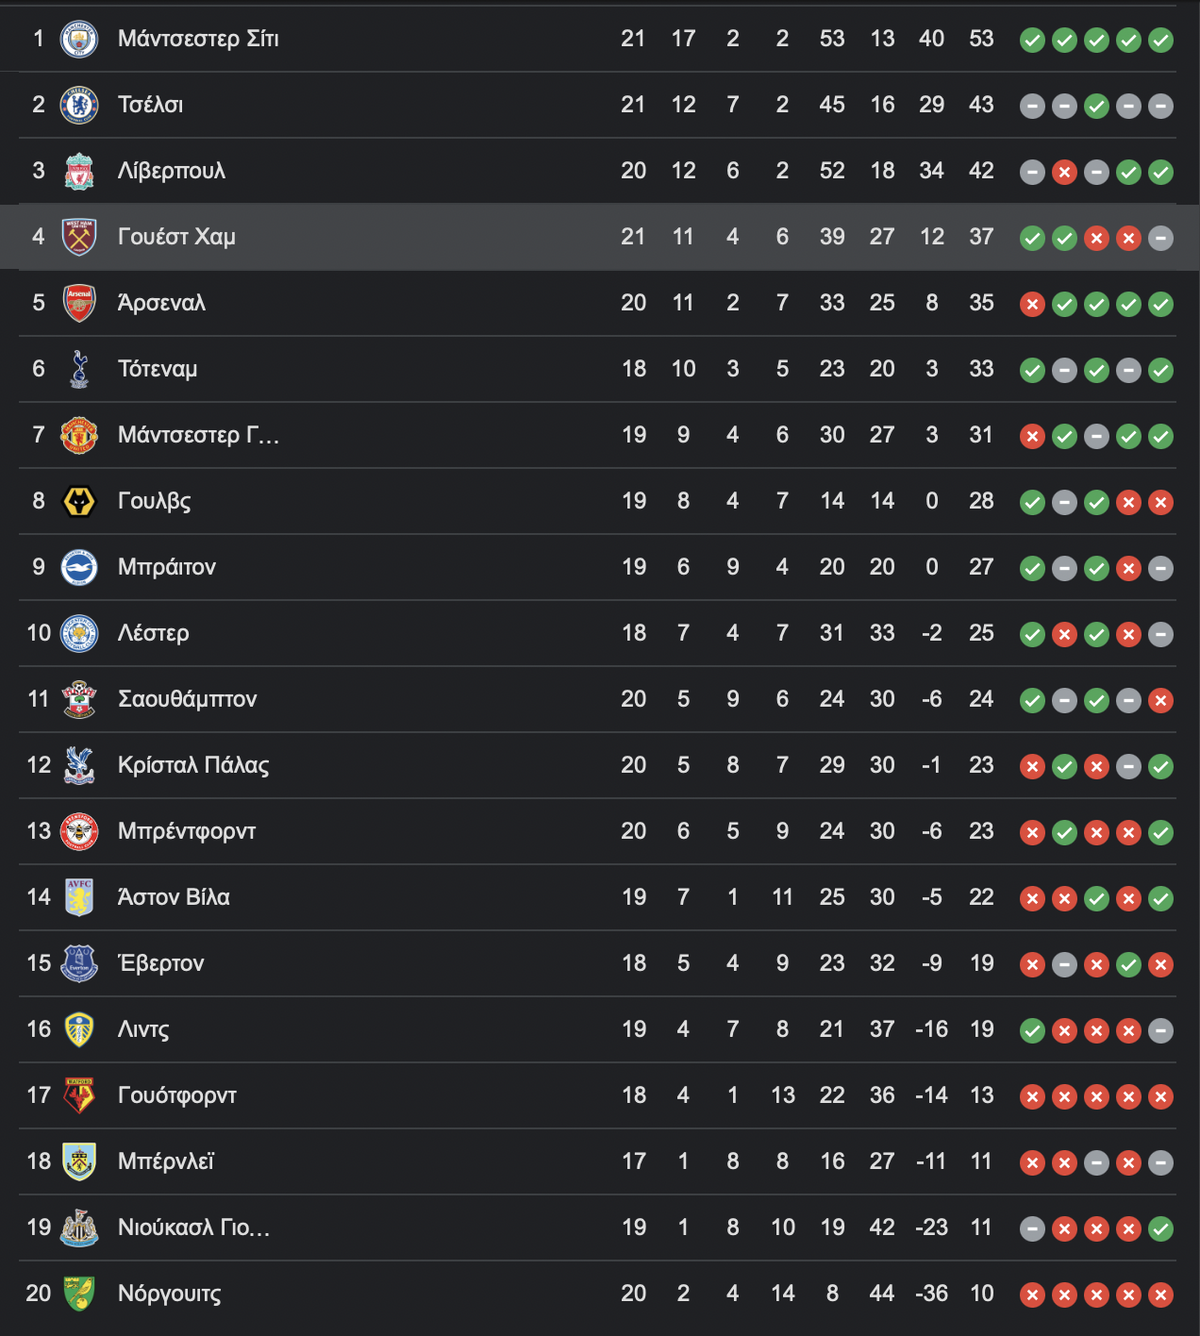The width and height of the screenshot is (1200, 1336).
Task: Click the Manchester City club crest
Action: click(x=79, y=39)
